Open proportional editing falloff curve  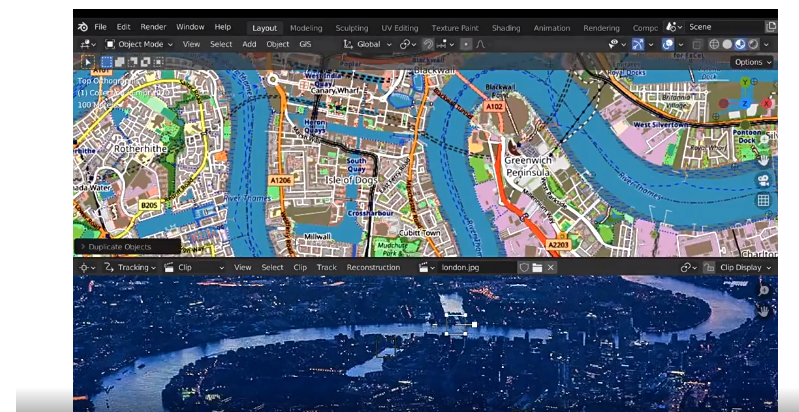click(x=480, y=44)
